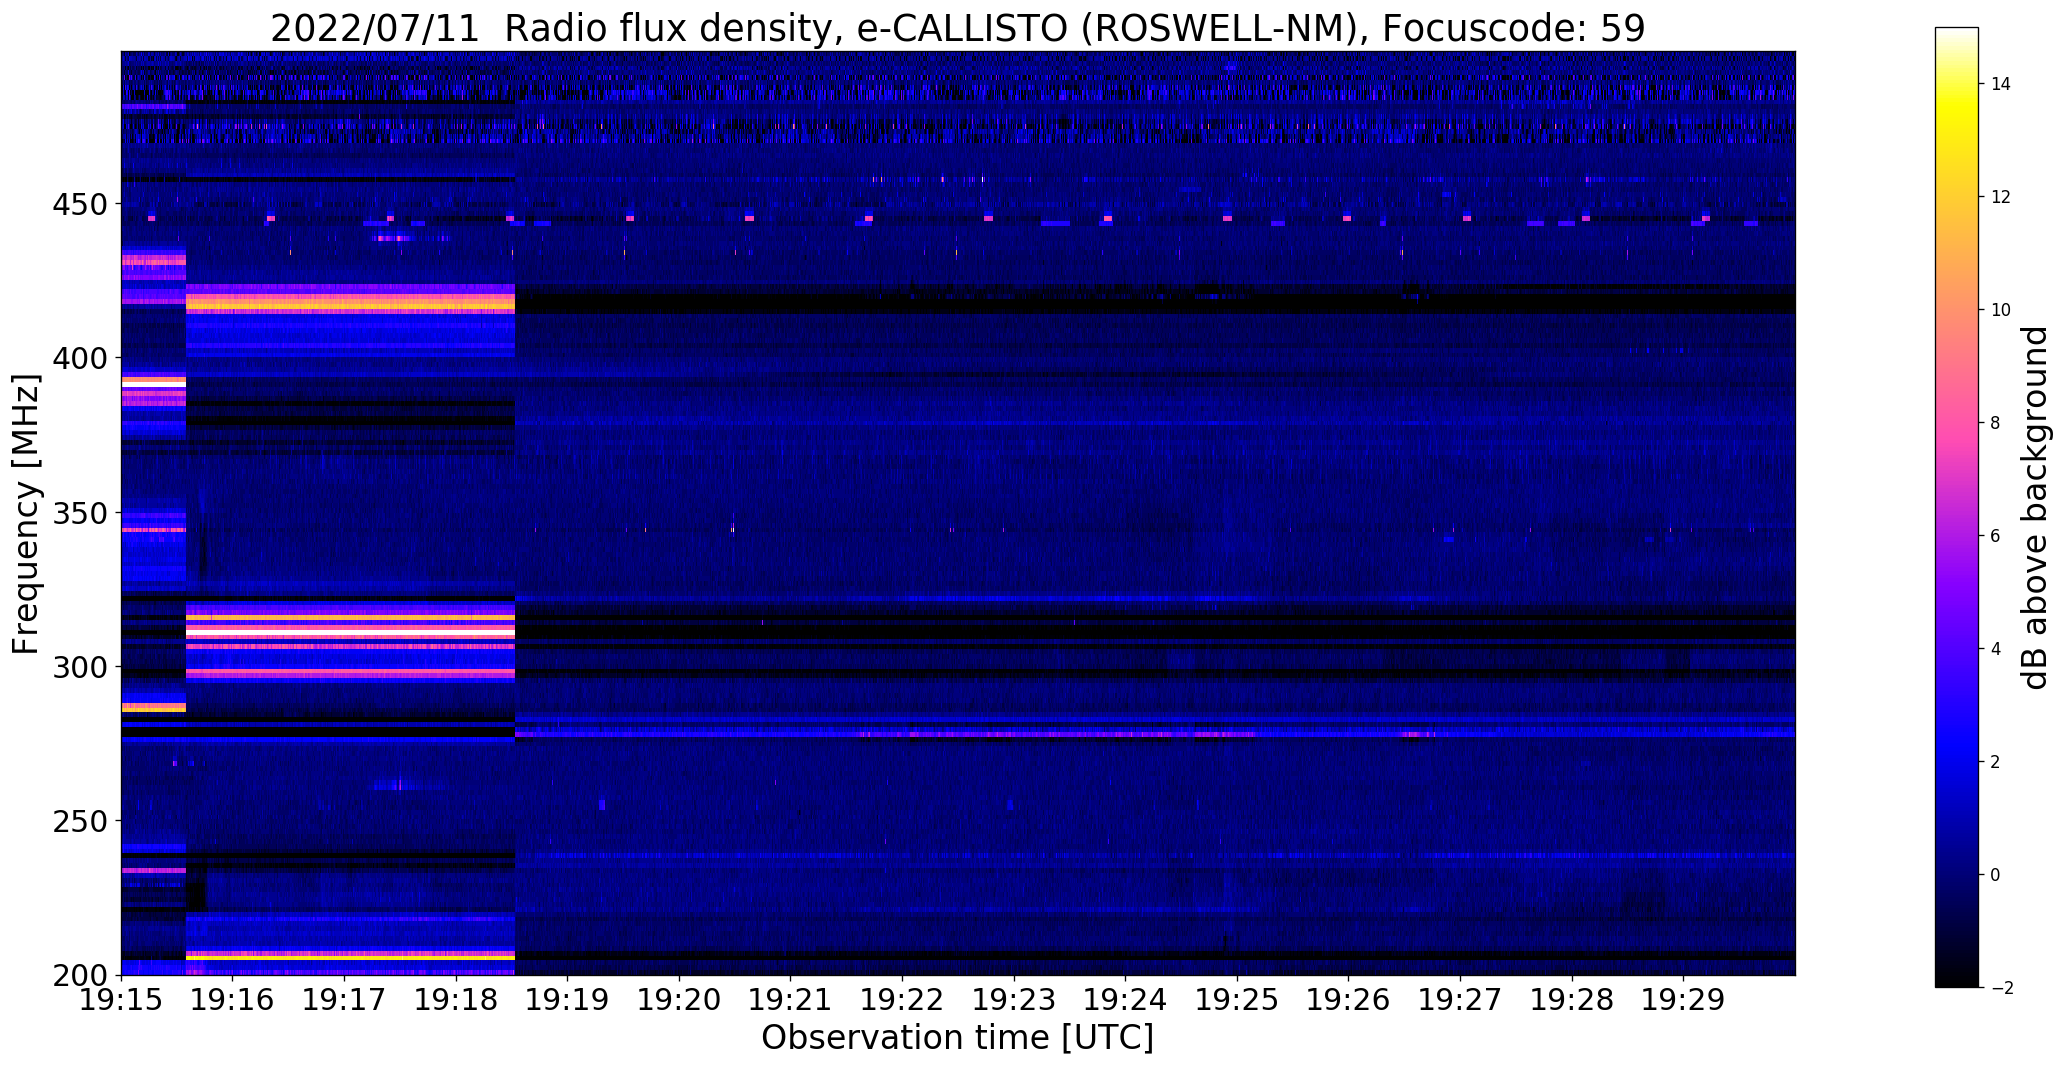Click the 400 MHz frequency tick label
2066x1067 pixels.
[79, 358]
